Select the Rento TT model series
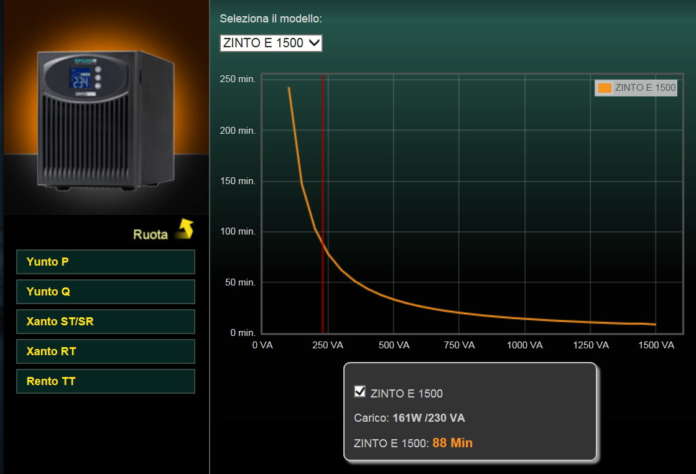This screenshot has height=474, width=696. point(105,382)
